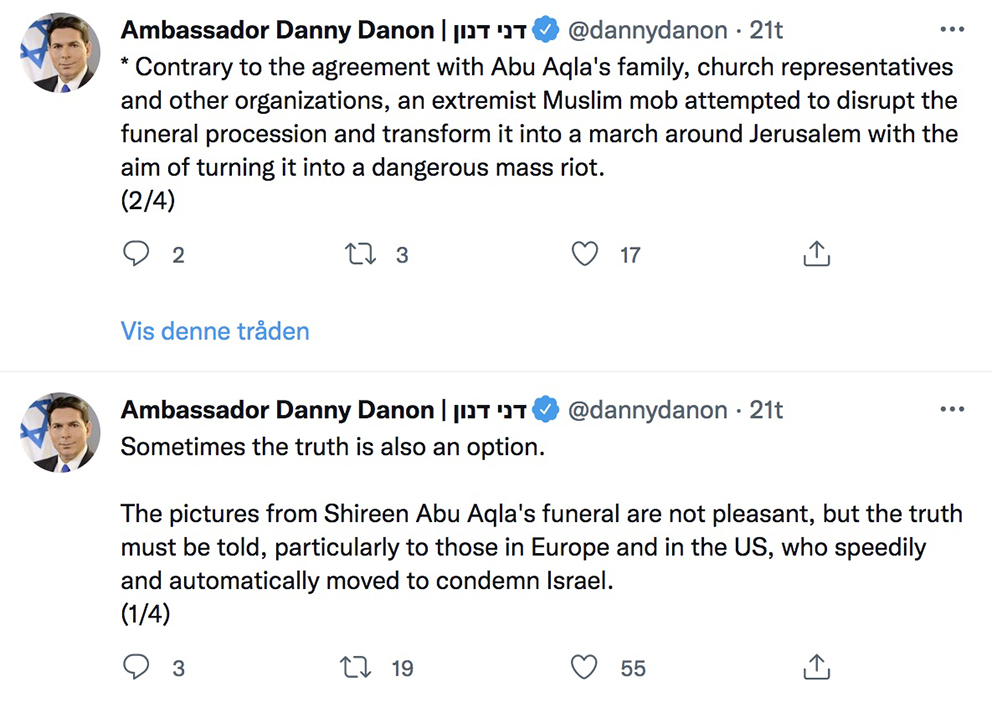This screenshot has height=702, width=992.
Task: Click the verified badge on second tweet
Action: (x=545, y=410)
